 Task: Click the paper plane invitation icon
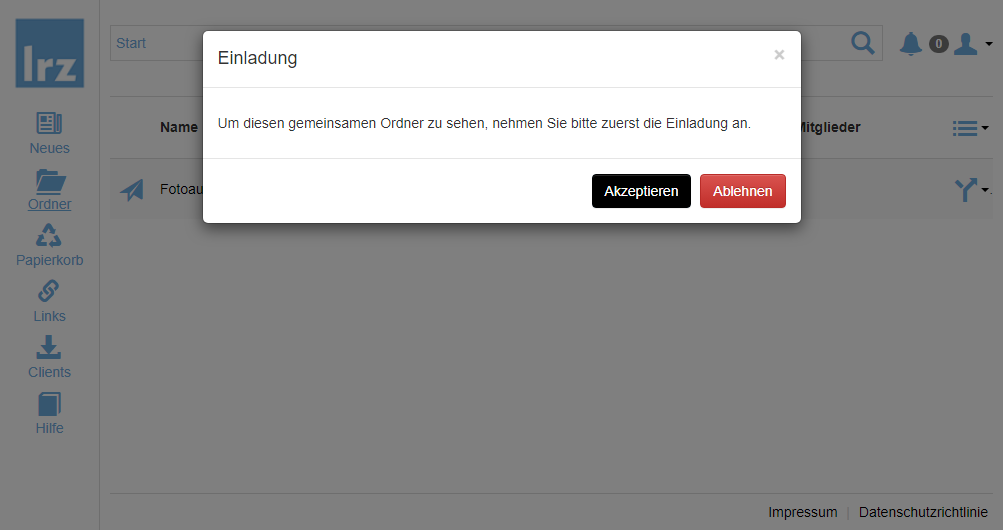coord(132,189)
